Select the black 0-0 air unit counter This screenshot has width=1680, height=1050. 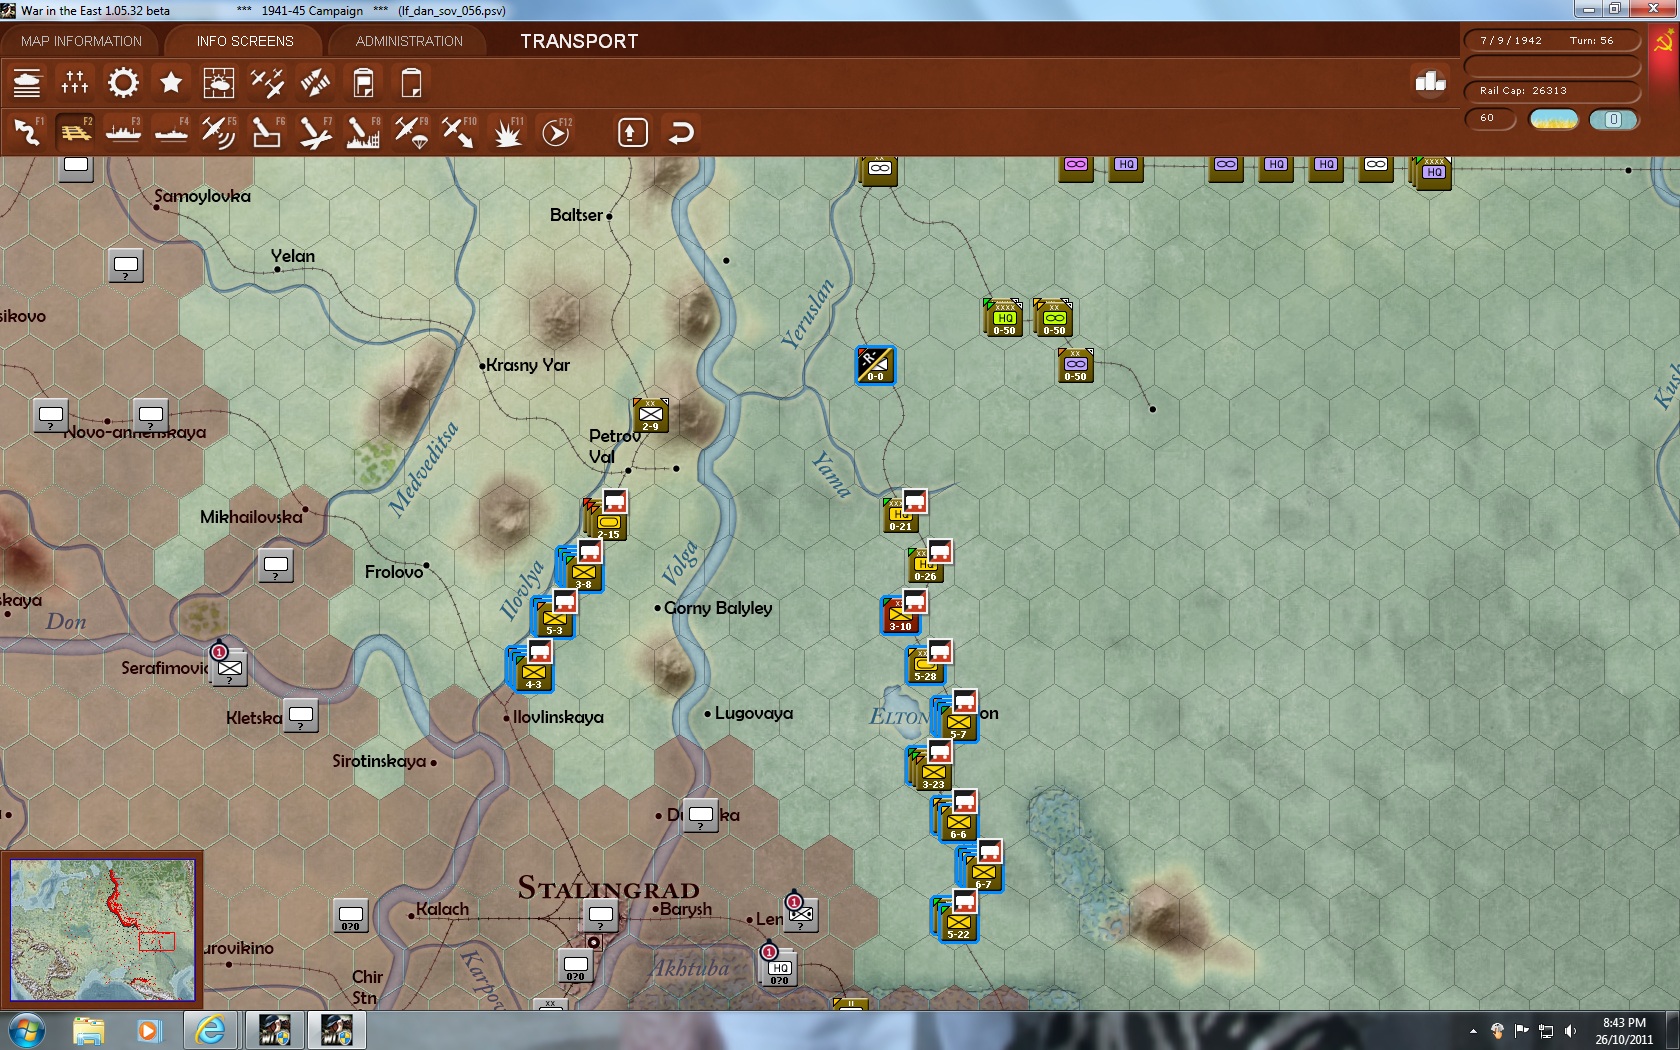click(x=875, y=365)
